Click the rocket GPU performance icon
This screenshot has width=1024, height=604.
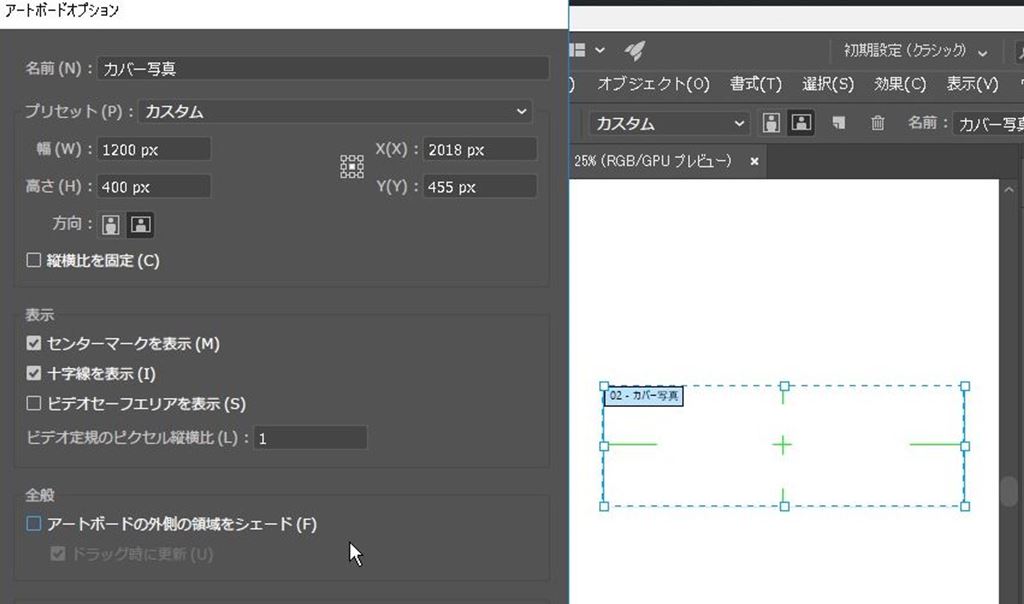click(x=634, y=50)
